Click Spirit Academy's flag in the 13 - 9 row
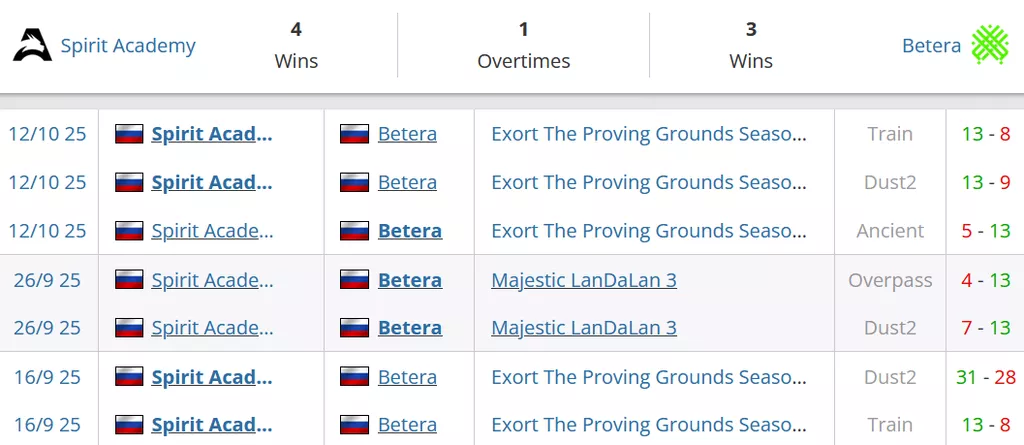The height and width of the screenshot is (445, 1024). [x=129, y=182]
